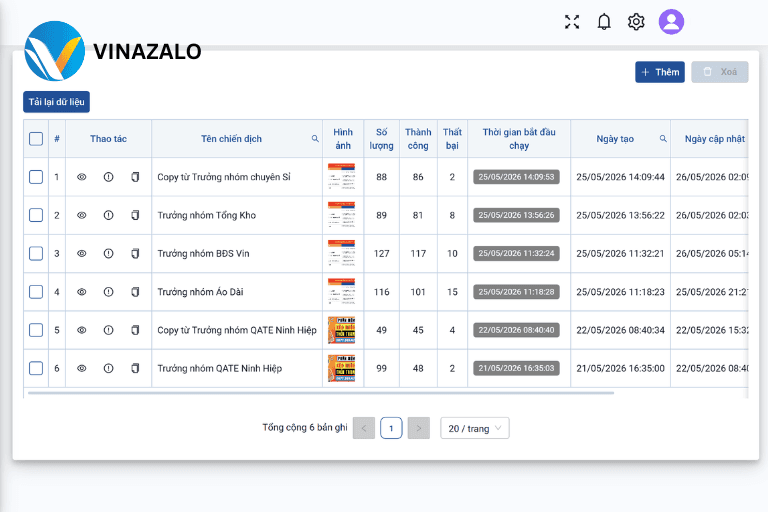
Task: Show info for Trưởng nhóm Áo Dài
Action: [x=108, y=292]
